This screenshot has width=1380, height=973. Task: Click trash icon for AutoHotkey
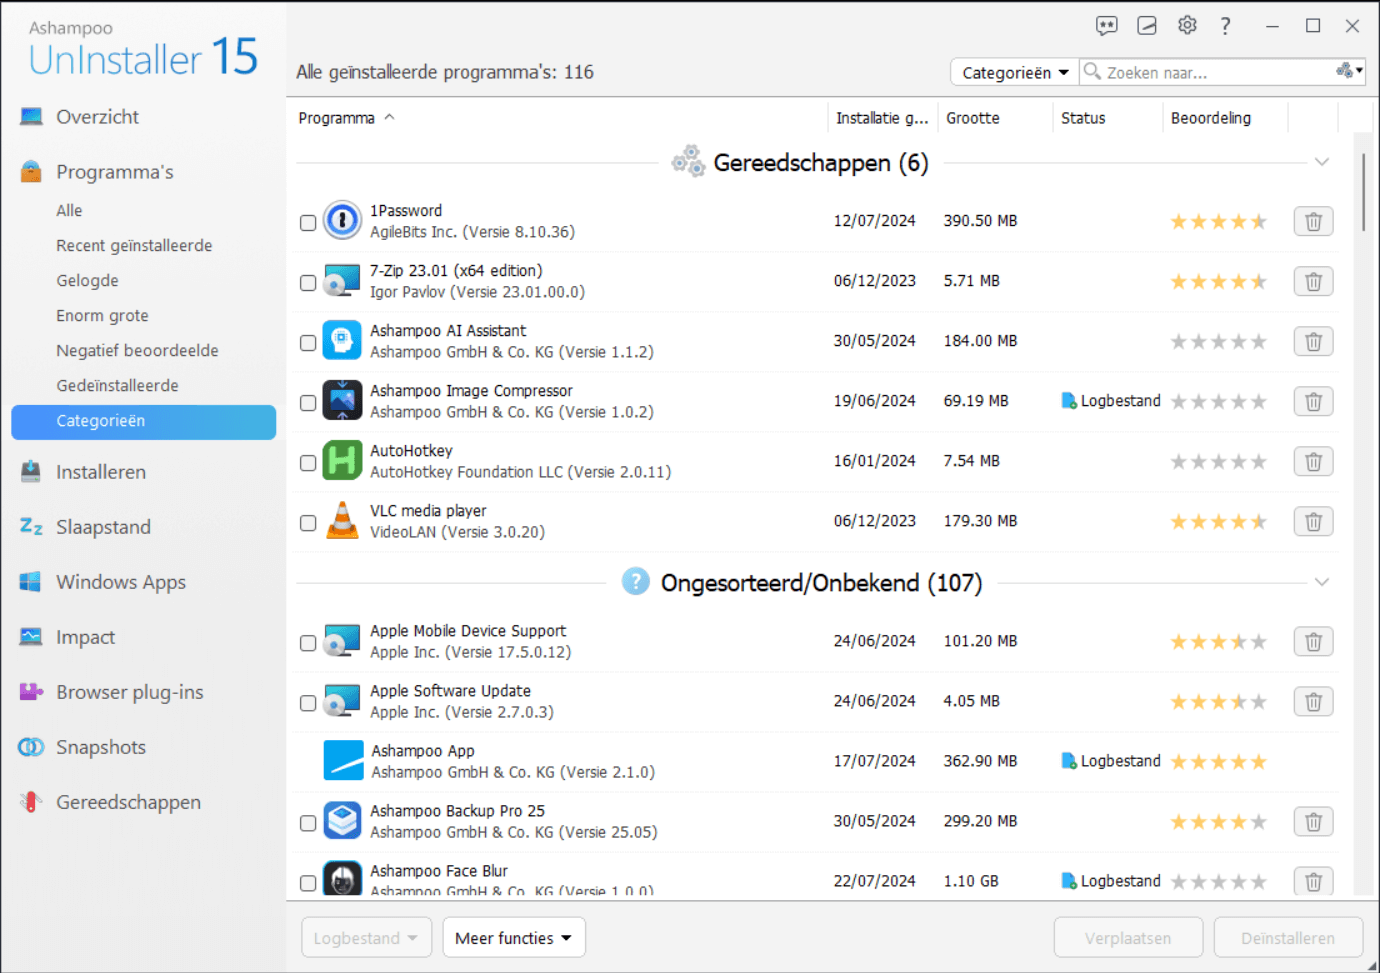(1313, 461)
